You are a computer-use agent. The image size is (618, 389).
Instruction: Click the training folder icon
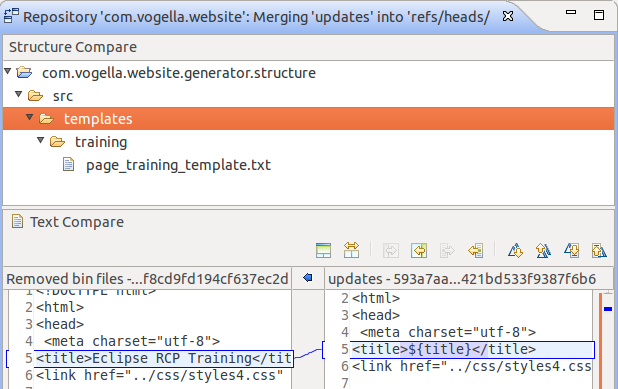[x=57, y=142]
